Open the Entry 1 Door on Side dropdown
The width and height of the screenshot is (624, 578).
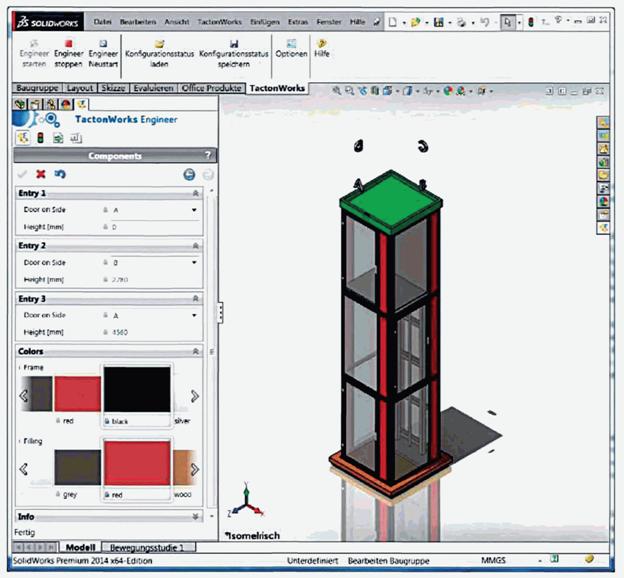point(194,210)
